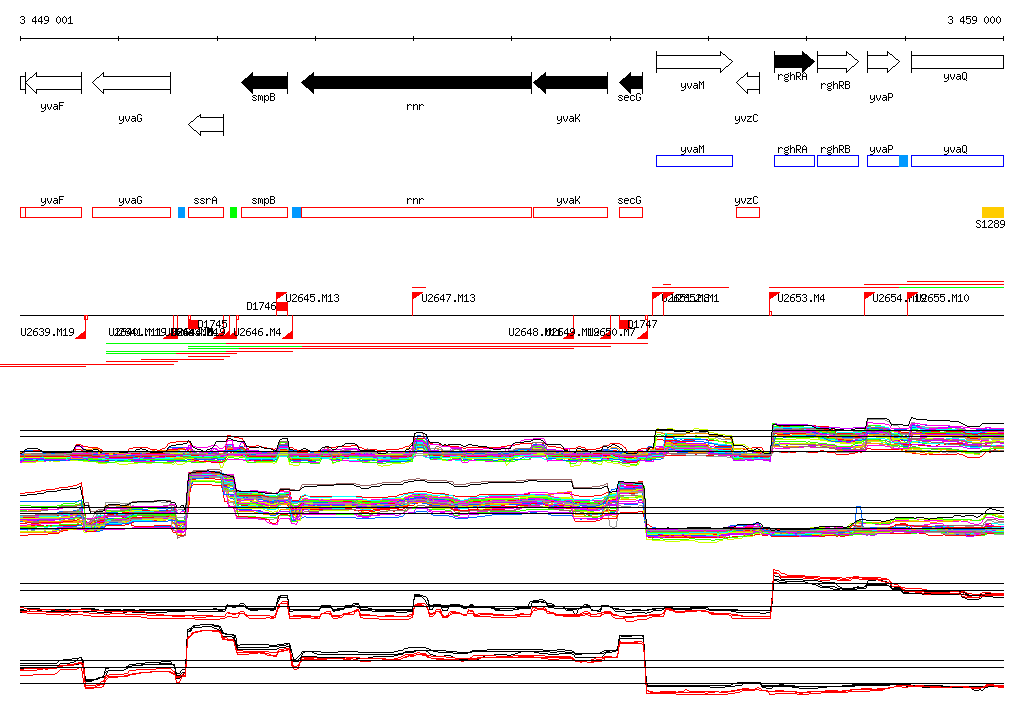Select the D1745 red marker
This screenshot has width=1024, height=714.
point(193,323)
